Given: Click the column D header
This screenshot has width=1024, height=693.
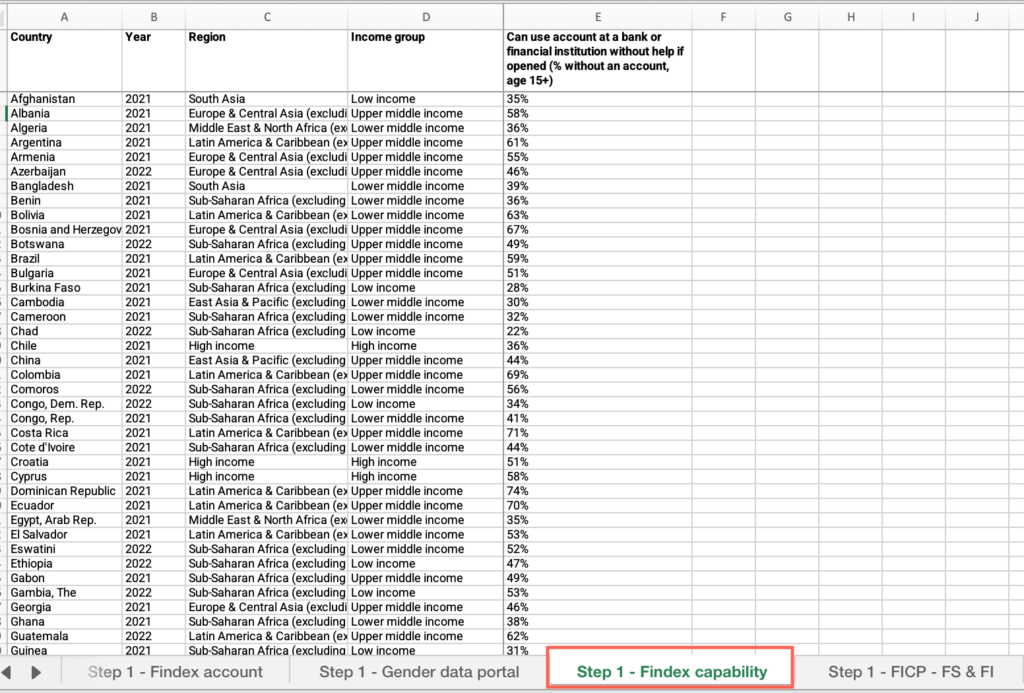Looking at the screenshot, I should click(426, 17).
